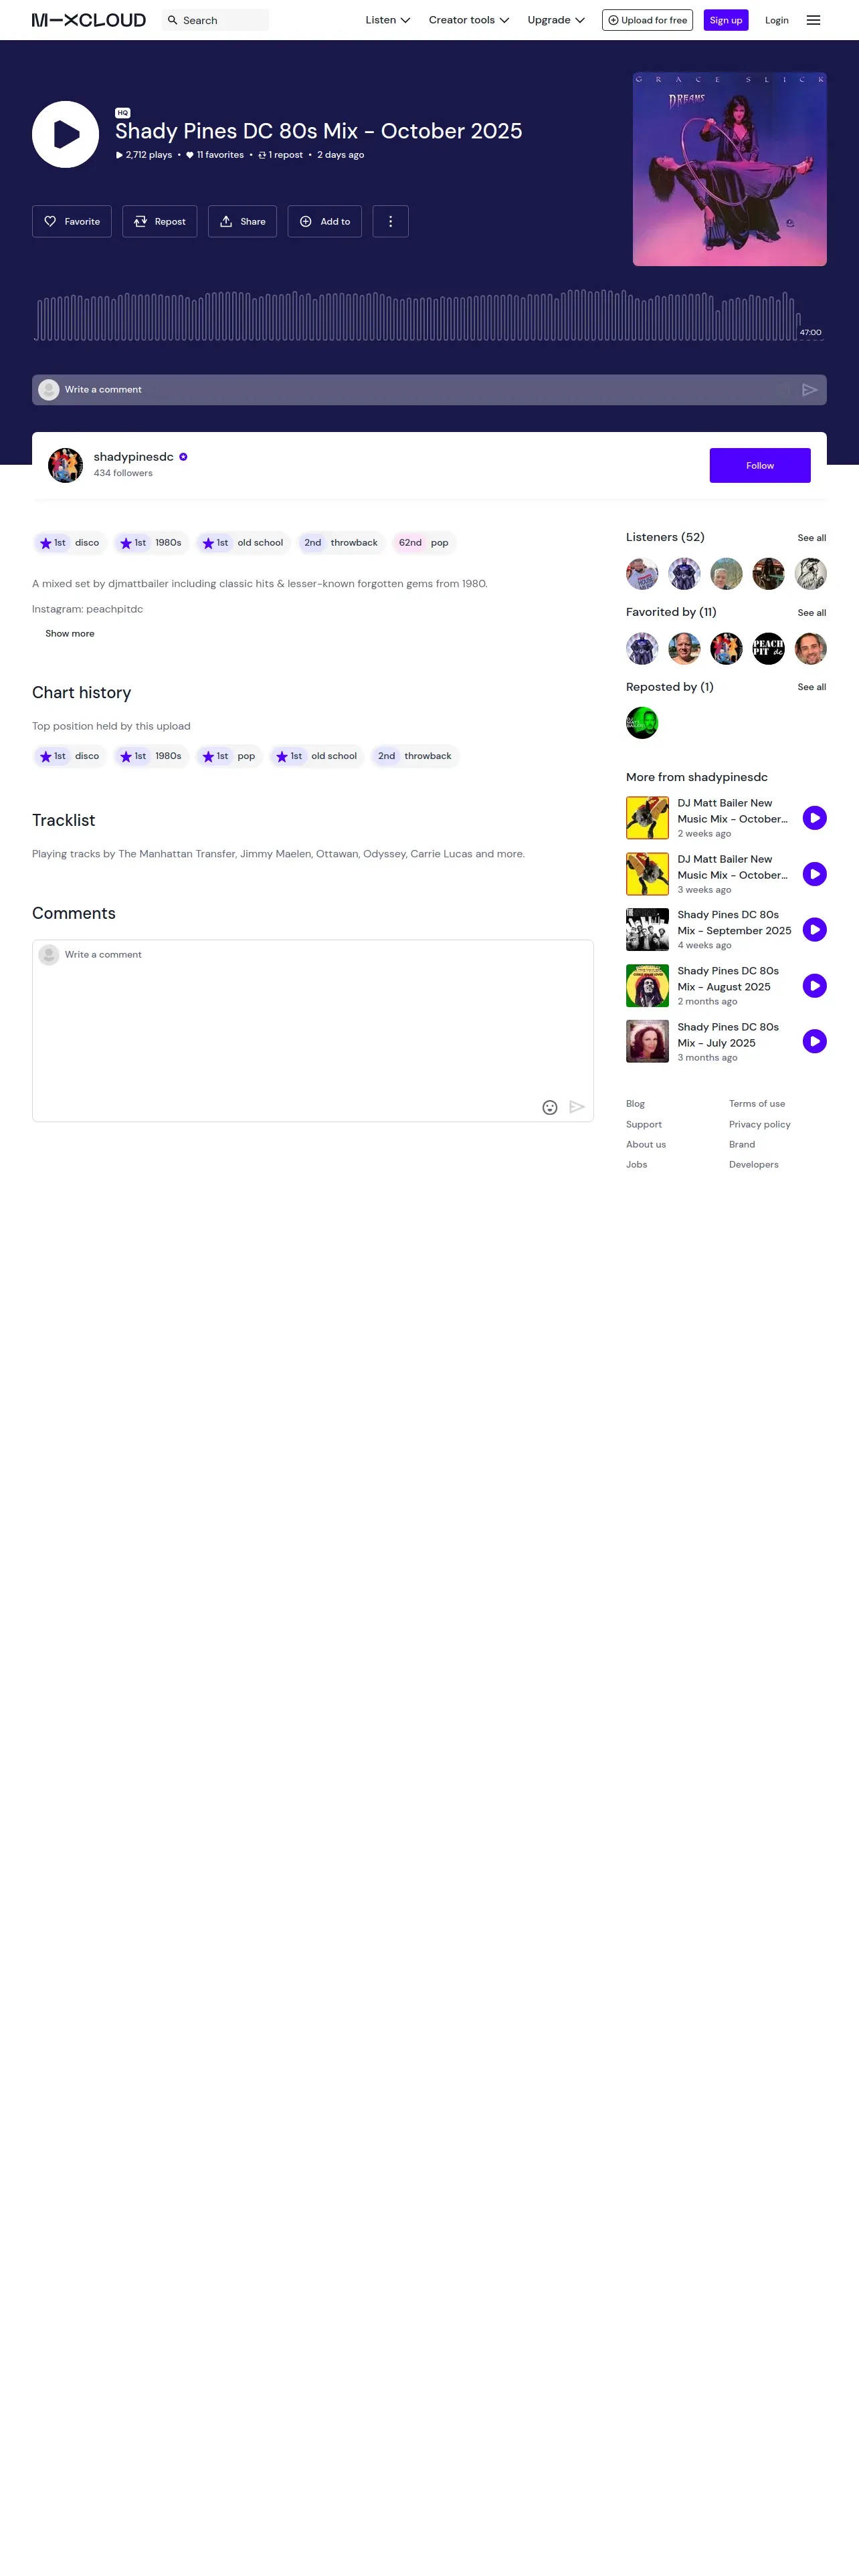
Task: Open the 1st disco tag at top
Action: coord(70,543)
